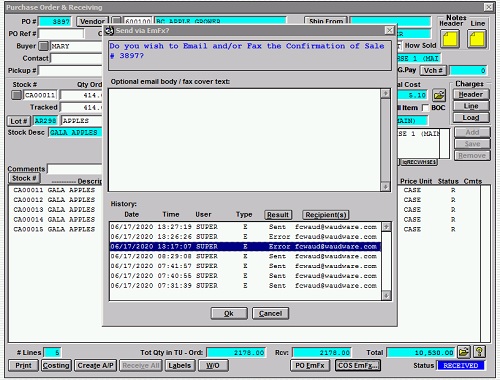This screenshot has width=500, height=380.
Task: Select history row 07:31:39 Sent
Action: (245, 286)
